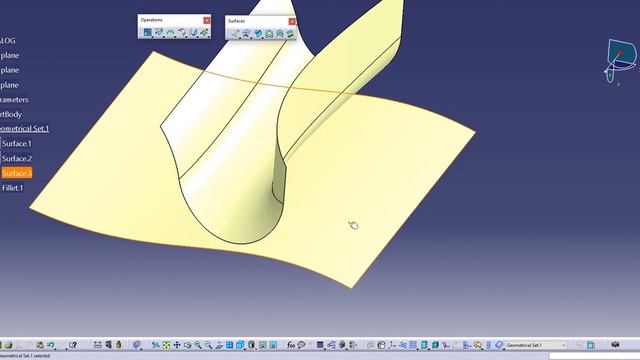This screenshot has width=640, height=360.
Task: Select the Extrapolate tool in Operations toolbar
Action: [204, 33]
